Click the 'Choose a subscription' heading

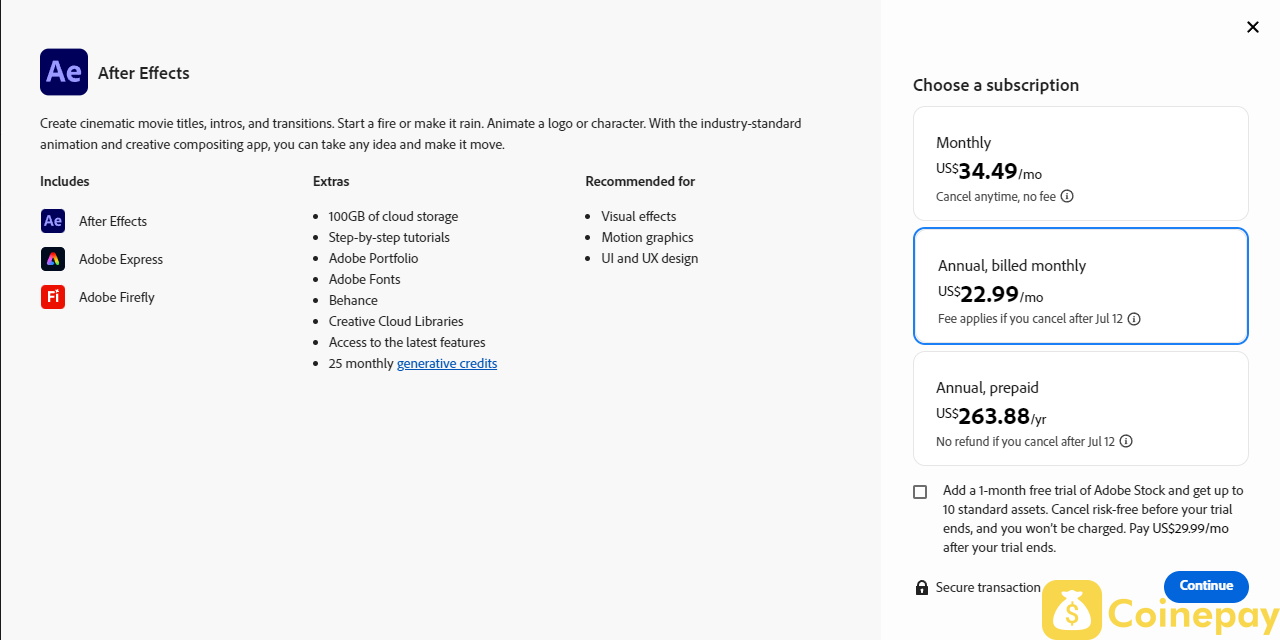(x=996, y=85)
